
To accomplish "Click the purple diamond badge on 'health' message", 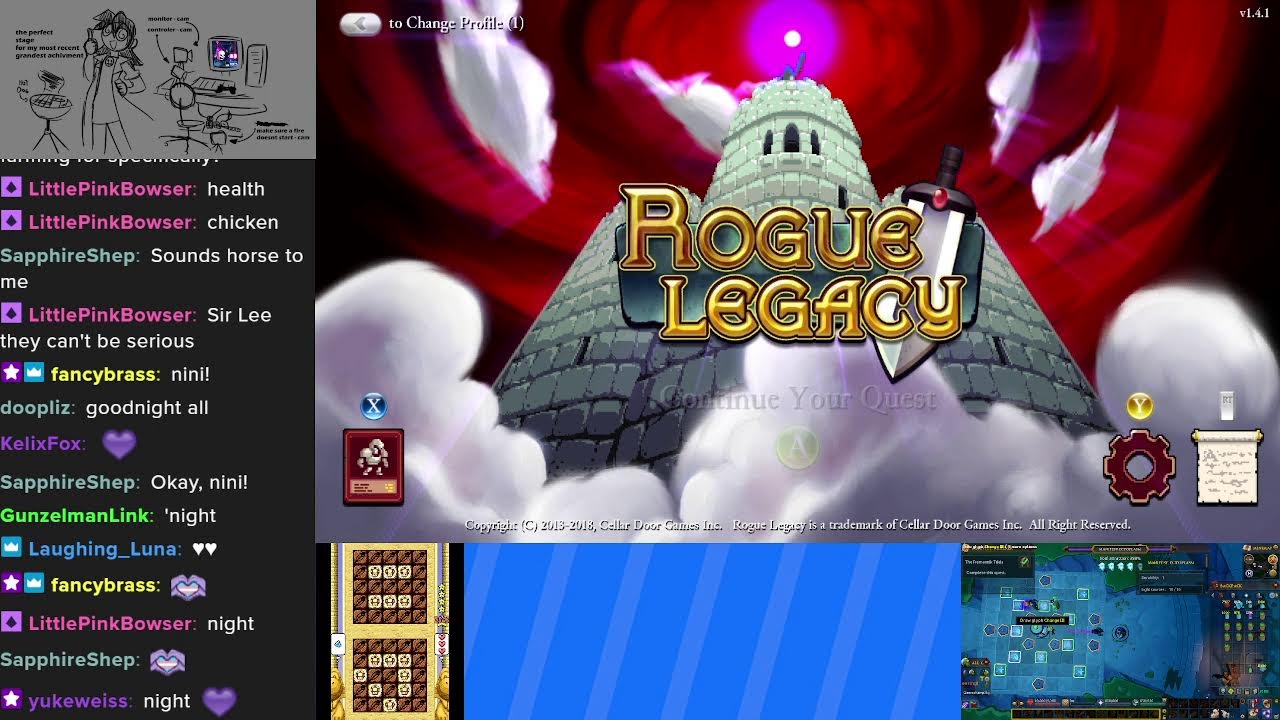I will tap(11, 188).
